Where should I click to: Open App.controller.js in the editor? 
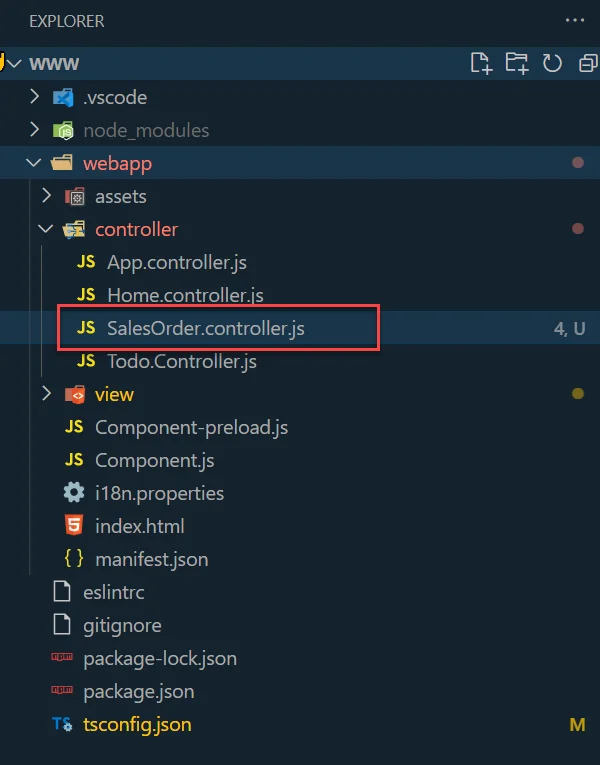tap(176, 262)
